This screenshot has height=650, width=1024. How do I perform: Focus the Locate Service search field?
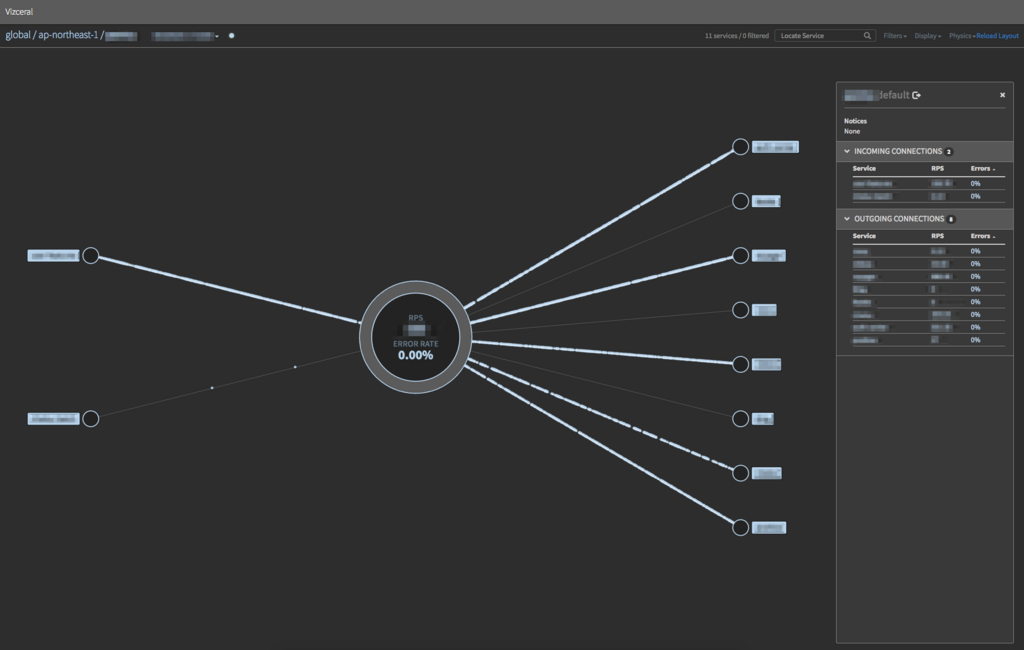pyautogui.click(x=818, y=36)
